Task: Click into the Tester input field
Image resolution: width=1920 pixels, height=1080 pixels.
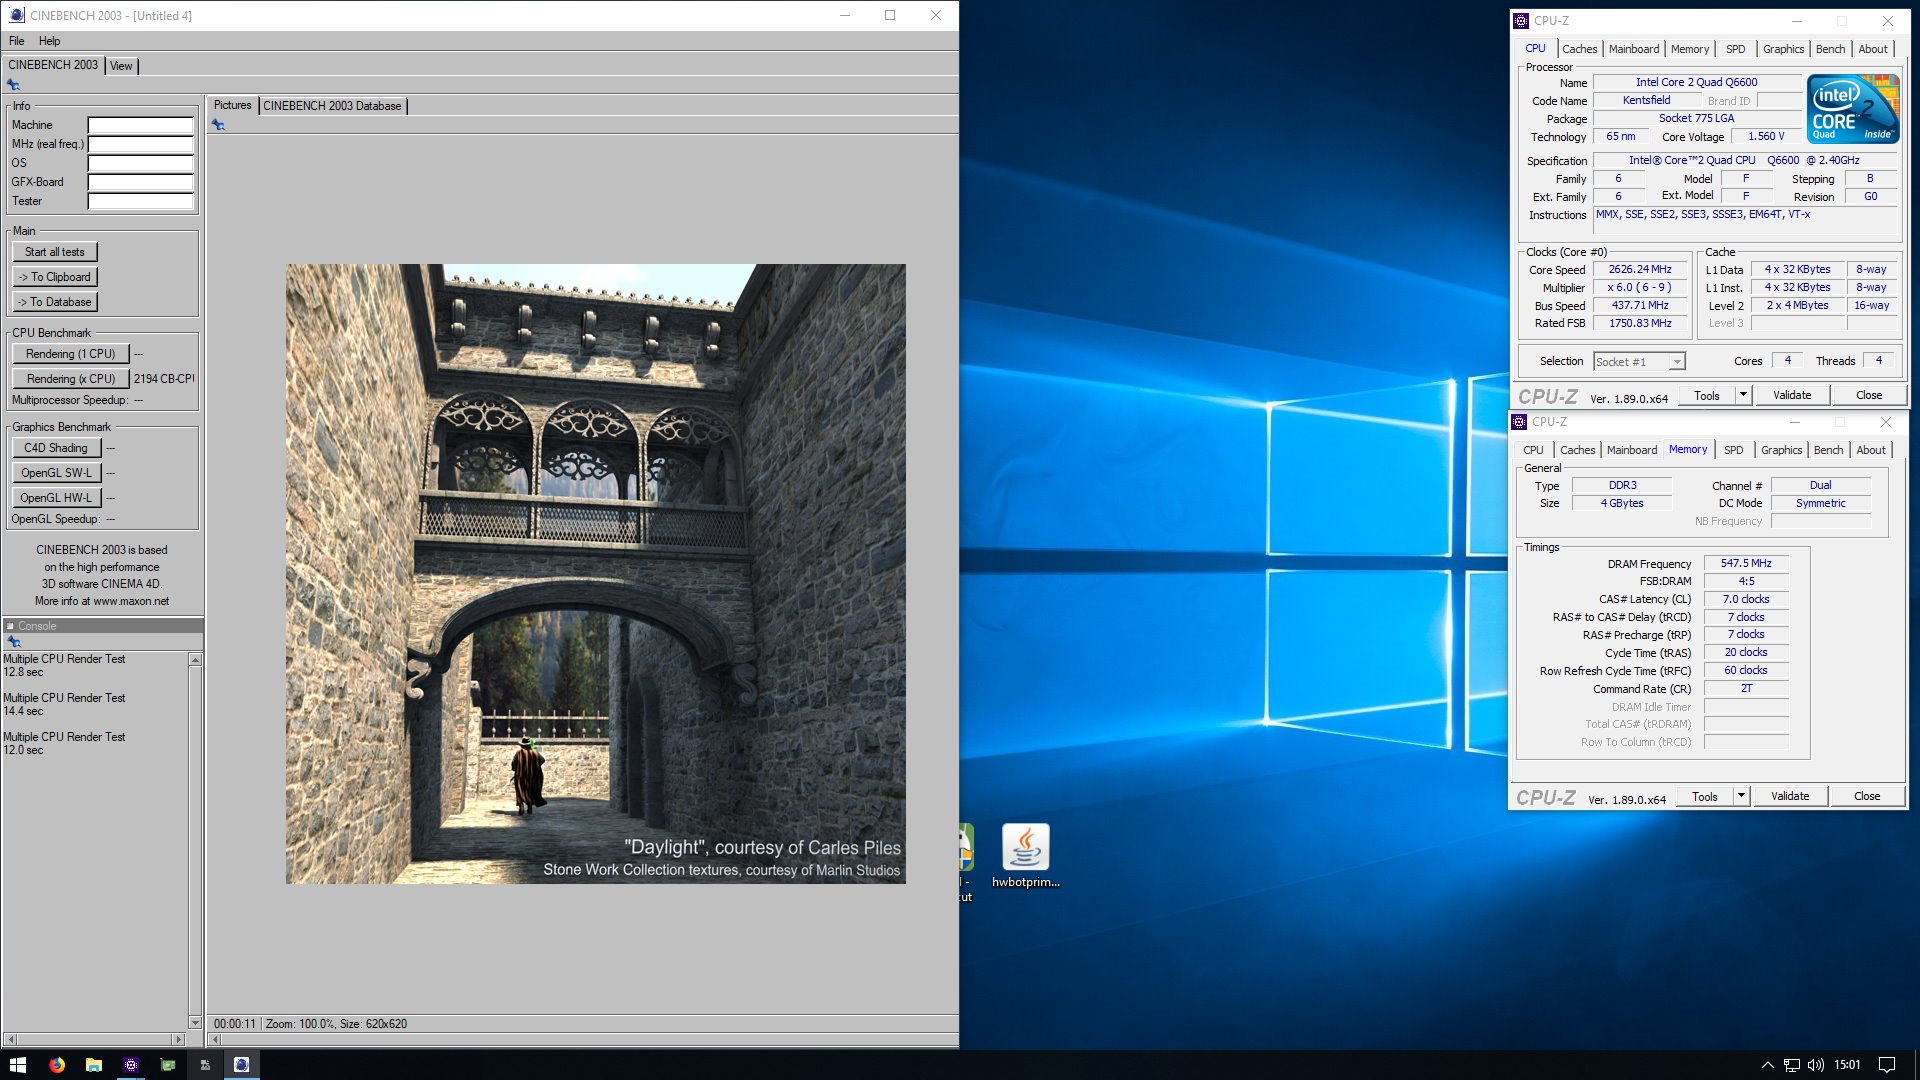Action: (141, 201)
